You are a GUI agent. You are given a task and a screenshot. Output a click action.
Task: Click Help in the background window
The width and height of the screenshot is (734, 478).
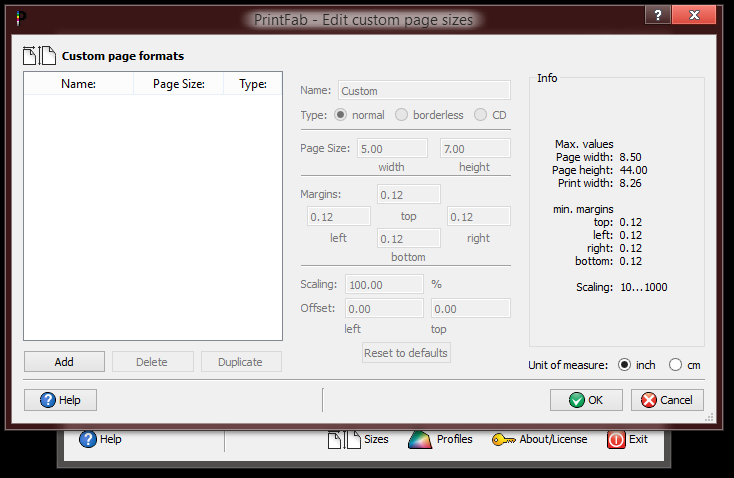pyautogui.click(x=100, y=440)
